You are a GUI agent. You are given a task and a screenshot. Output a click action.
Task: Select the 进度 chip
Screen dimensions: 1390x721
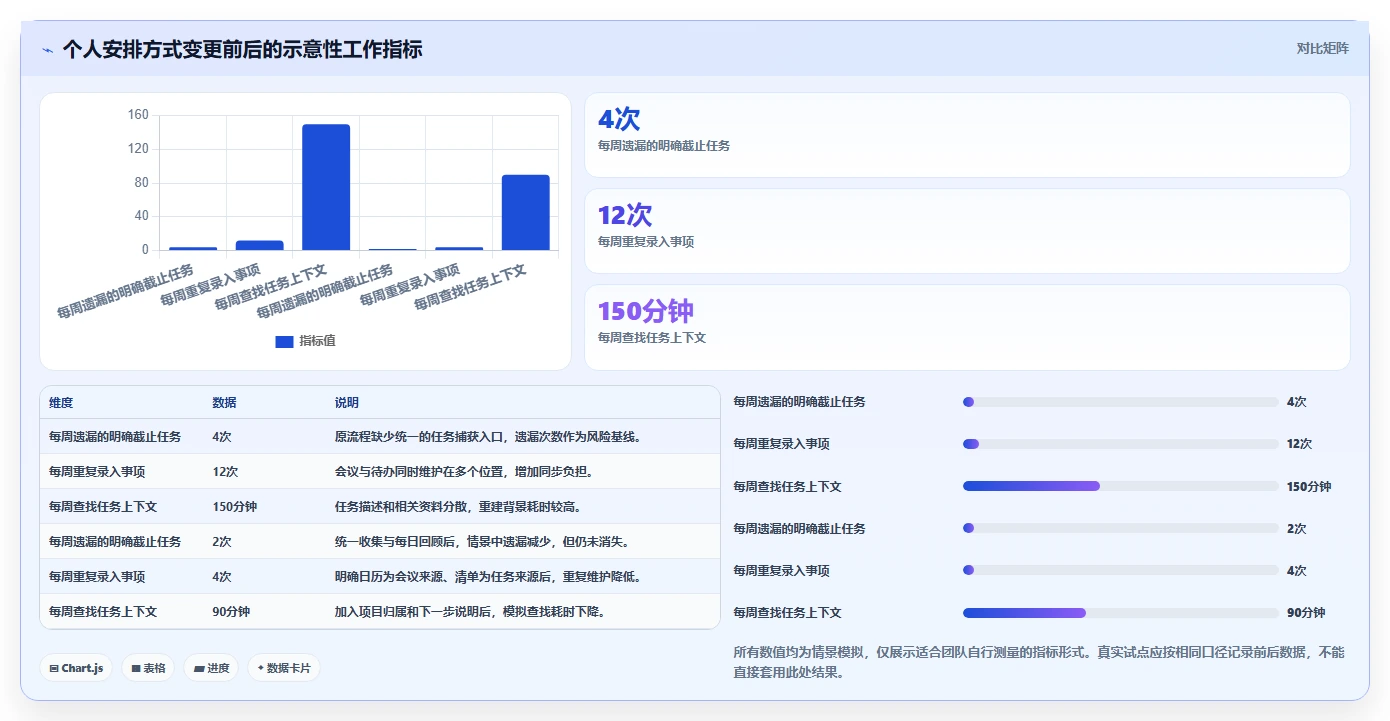[x=211, y=668]
